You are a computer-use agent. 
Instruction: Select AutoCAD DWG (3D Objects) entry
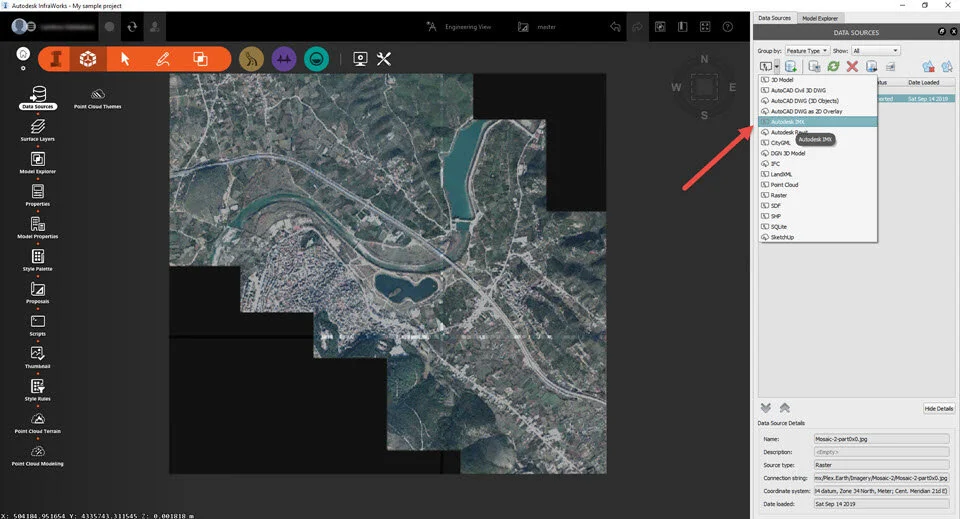click(x=818, y=100)
